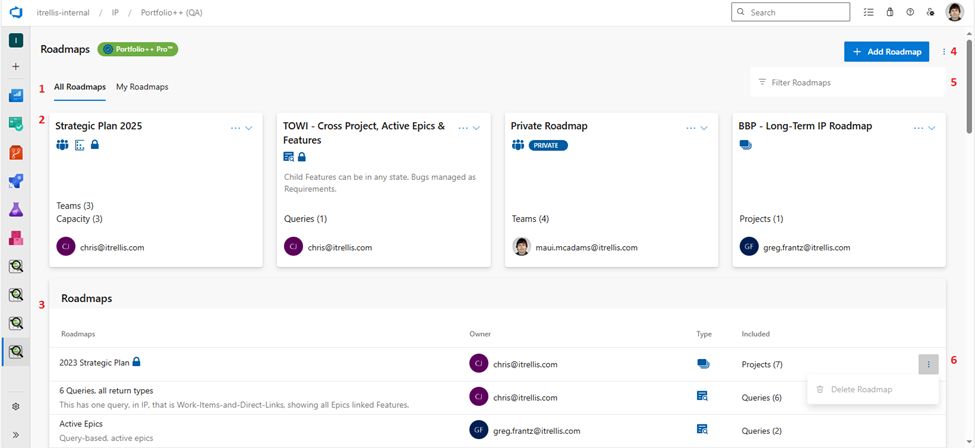Viewport: 975px width, 448px height.
Task: Click GF avatar on BBP roadmap card
Action: [x=749, y=246]
